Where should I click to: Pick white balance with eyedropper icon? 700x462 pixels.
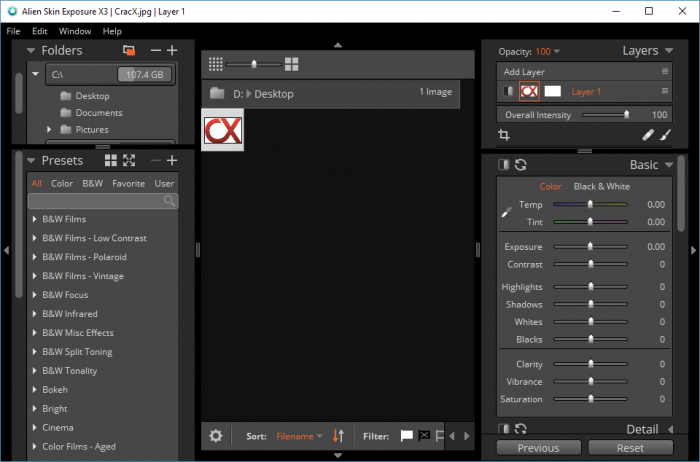(507, 212)
